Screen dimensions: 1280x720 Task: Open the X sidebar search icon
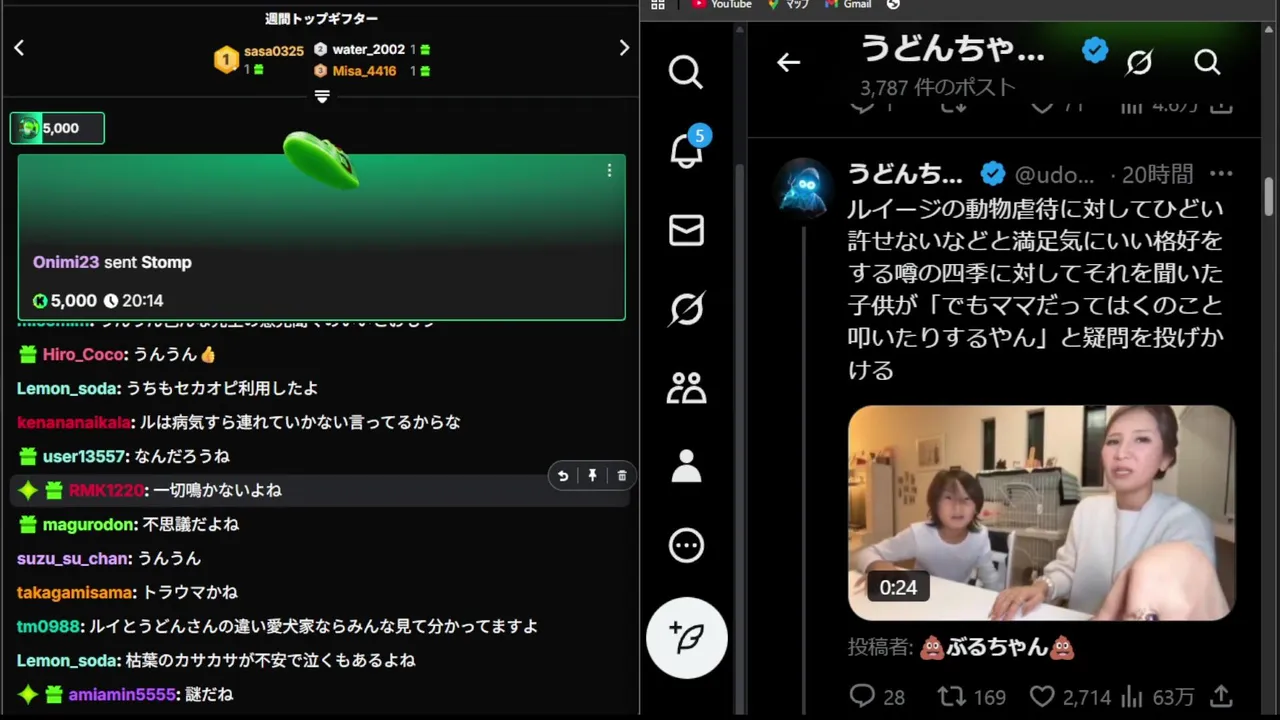[686, 72]
